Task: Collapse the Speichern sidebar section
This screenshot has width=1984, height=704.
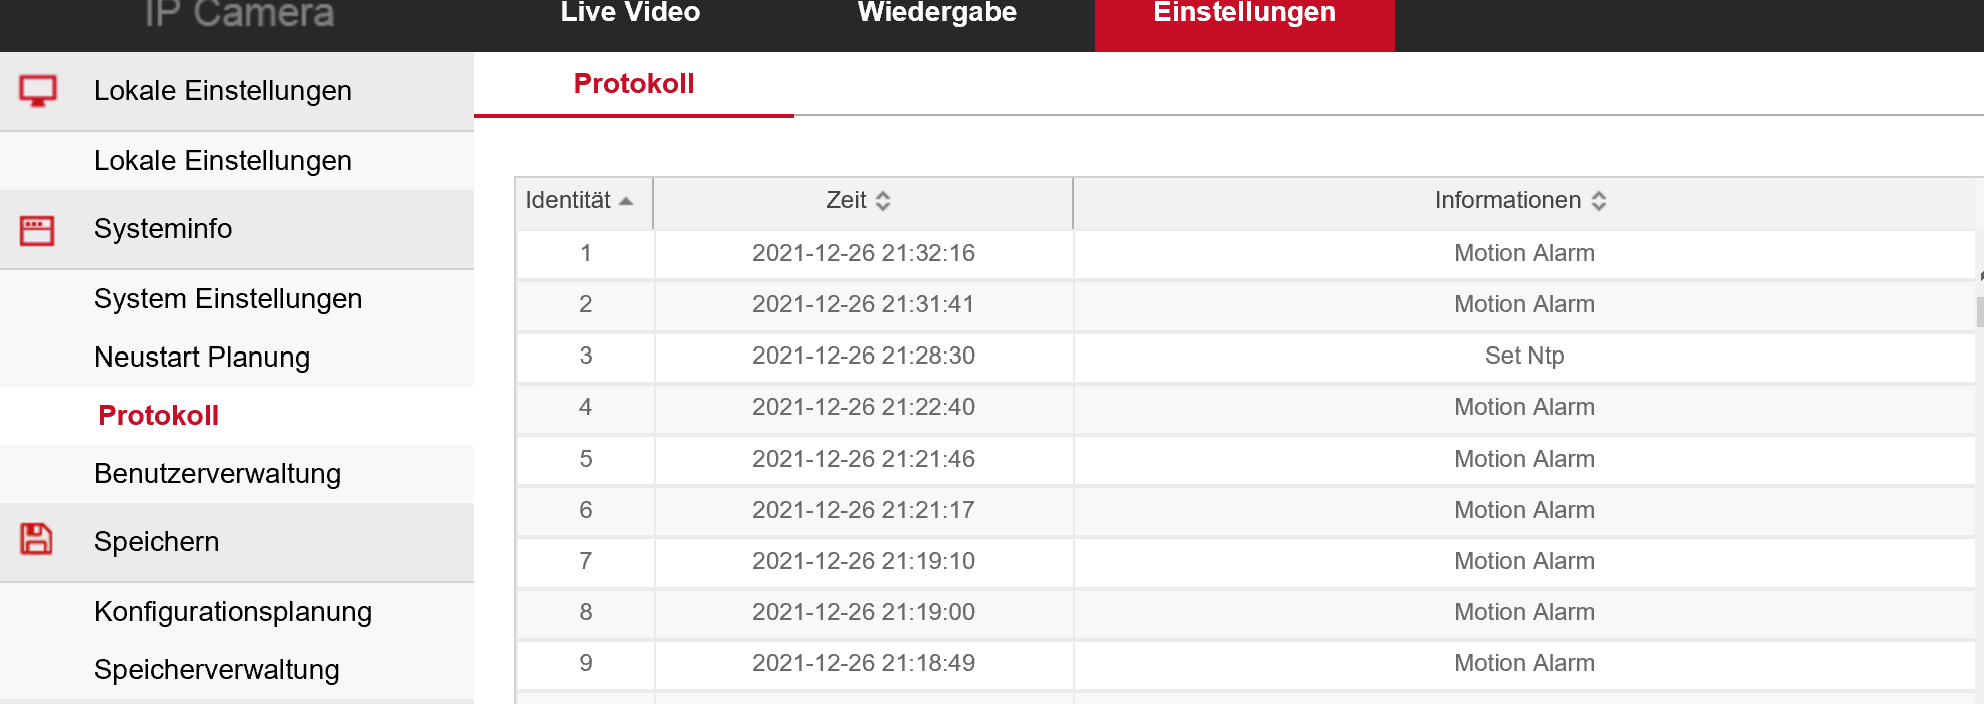Action: (156, 541)
